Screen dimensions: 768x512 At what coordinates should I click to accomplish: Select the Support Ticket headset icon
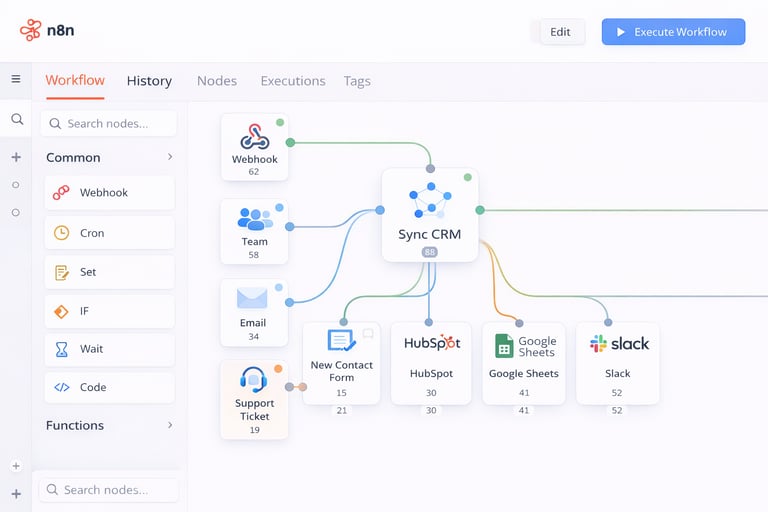tap(254, 380)
